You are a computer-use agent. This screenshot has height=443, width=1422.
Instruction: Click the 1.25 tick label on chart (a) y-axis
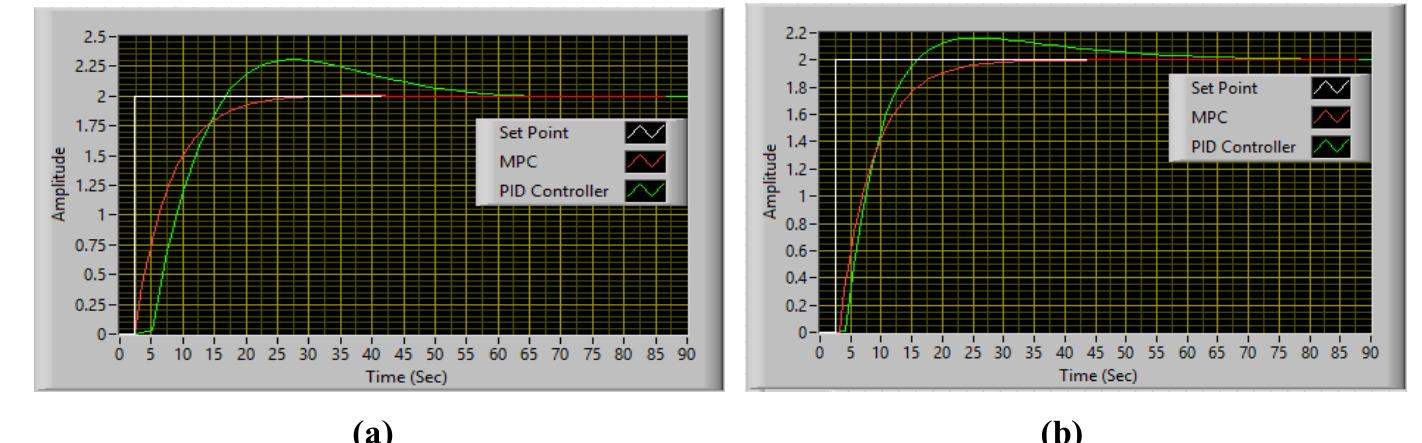(x=89, y=185)
